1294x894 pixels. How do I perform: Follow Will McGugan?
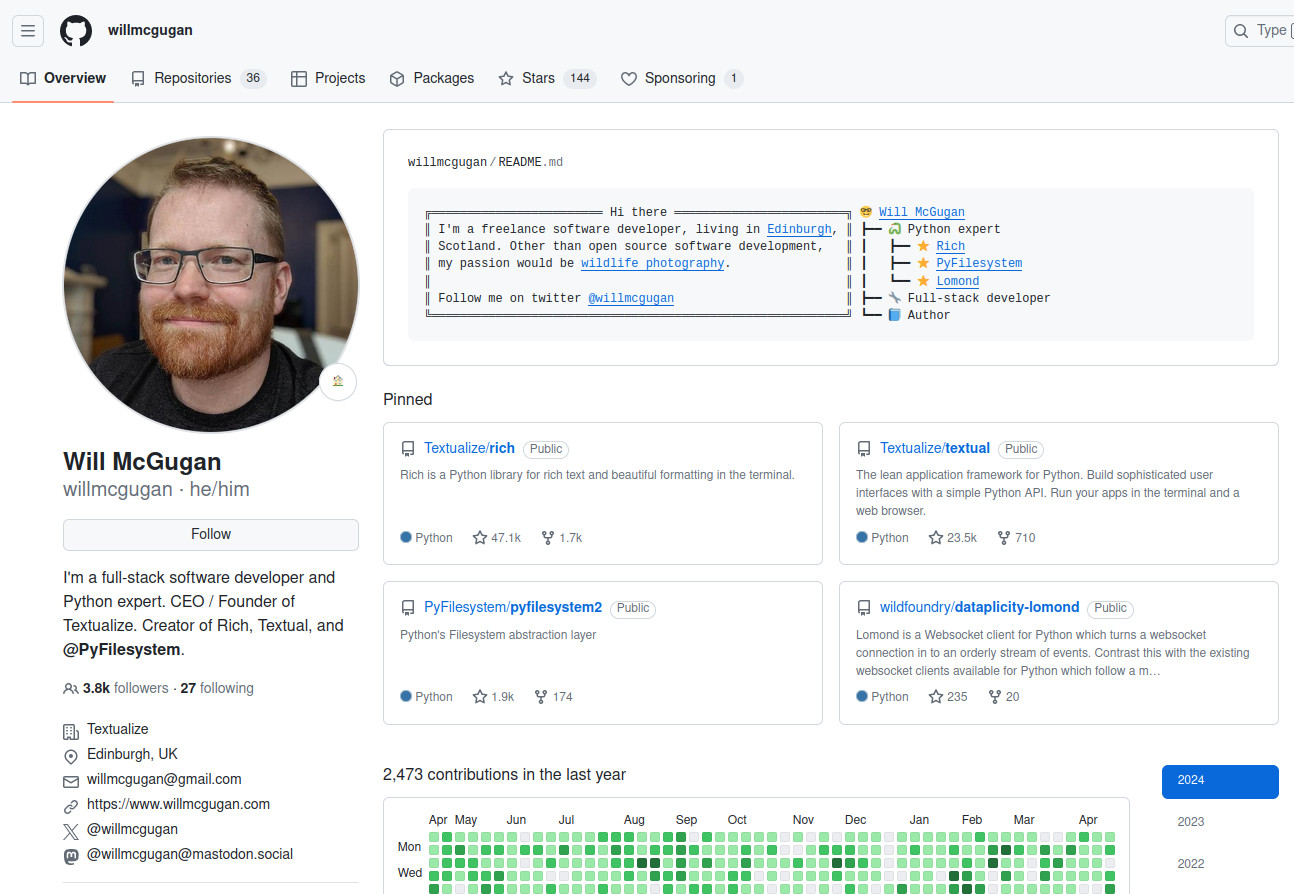[x=211, y=535]
